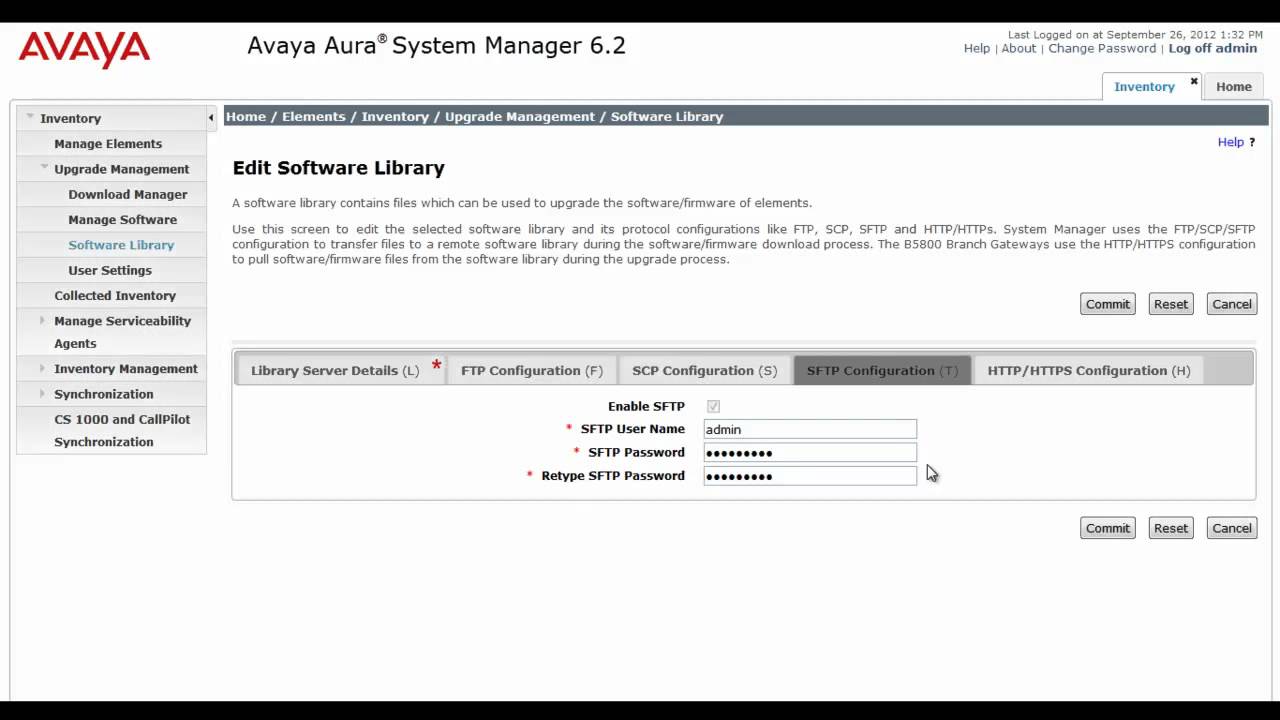Viewport: 1280px width, 720px height.
Task: Select the Inventory root sidebar item
Action: click(70, 118)
